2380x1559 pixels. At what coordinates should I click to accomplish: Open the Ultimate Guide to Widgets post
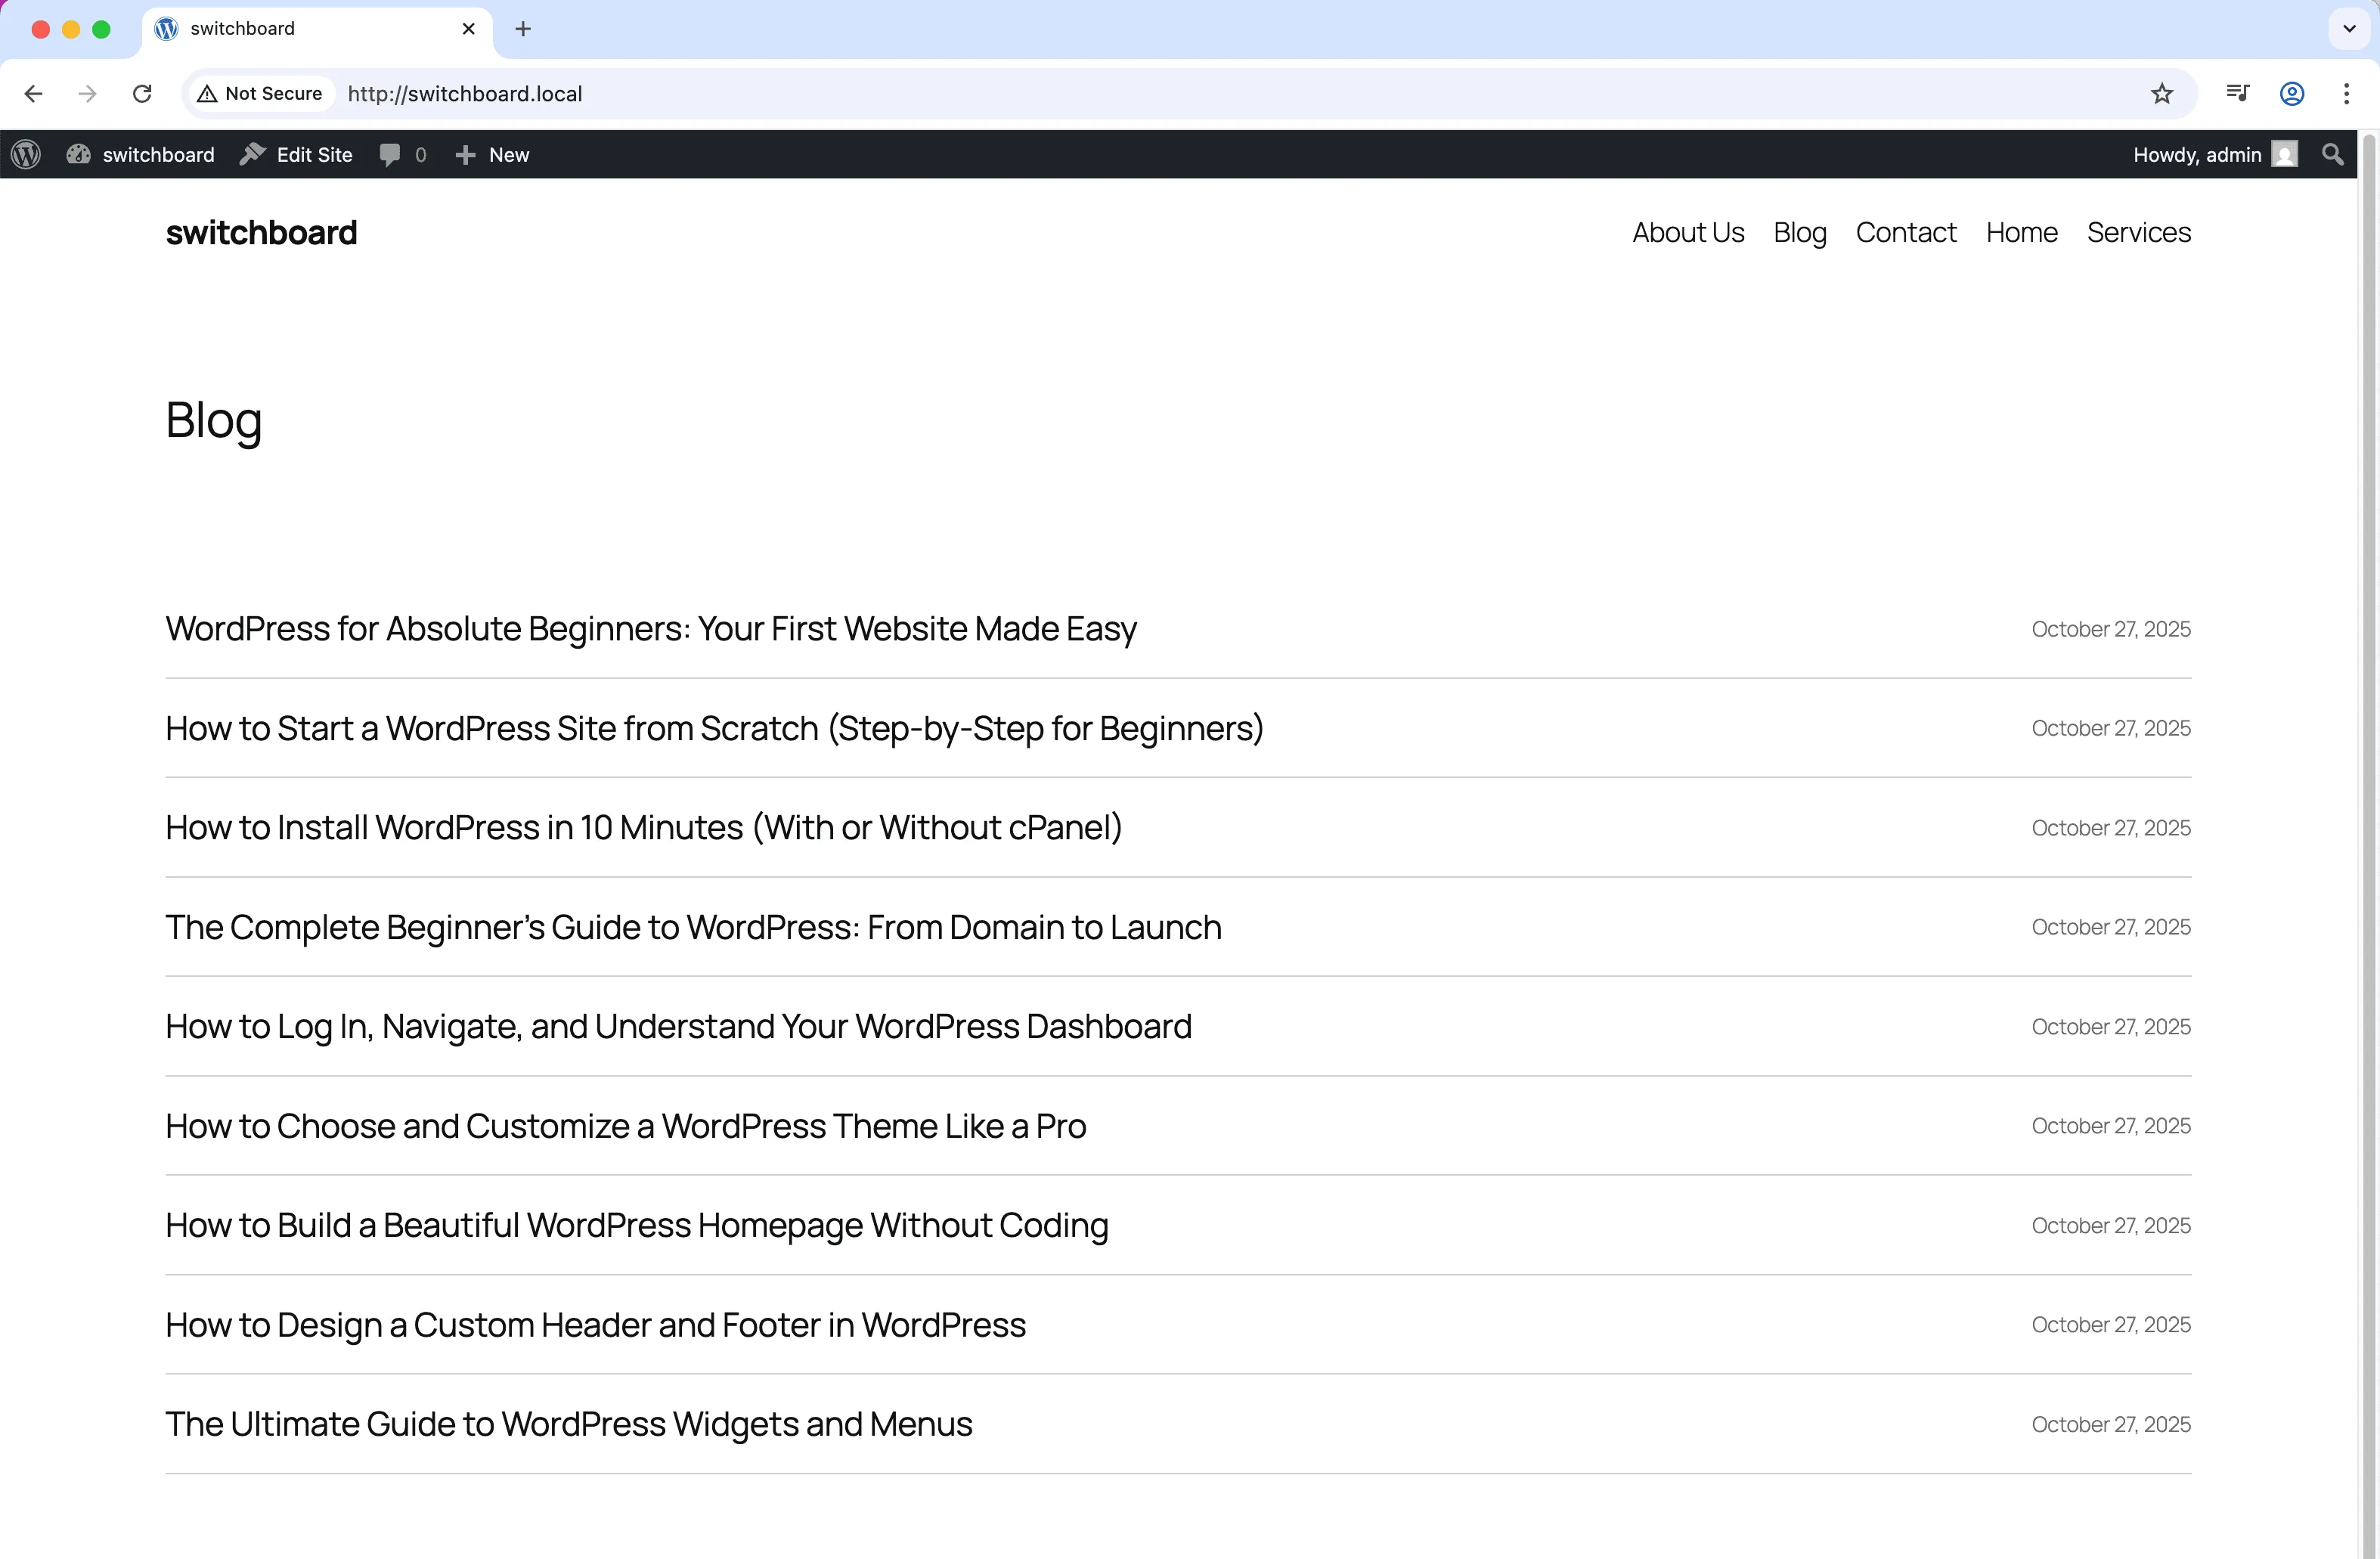(568, 1424)
